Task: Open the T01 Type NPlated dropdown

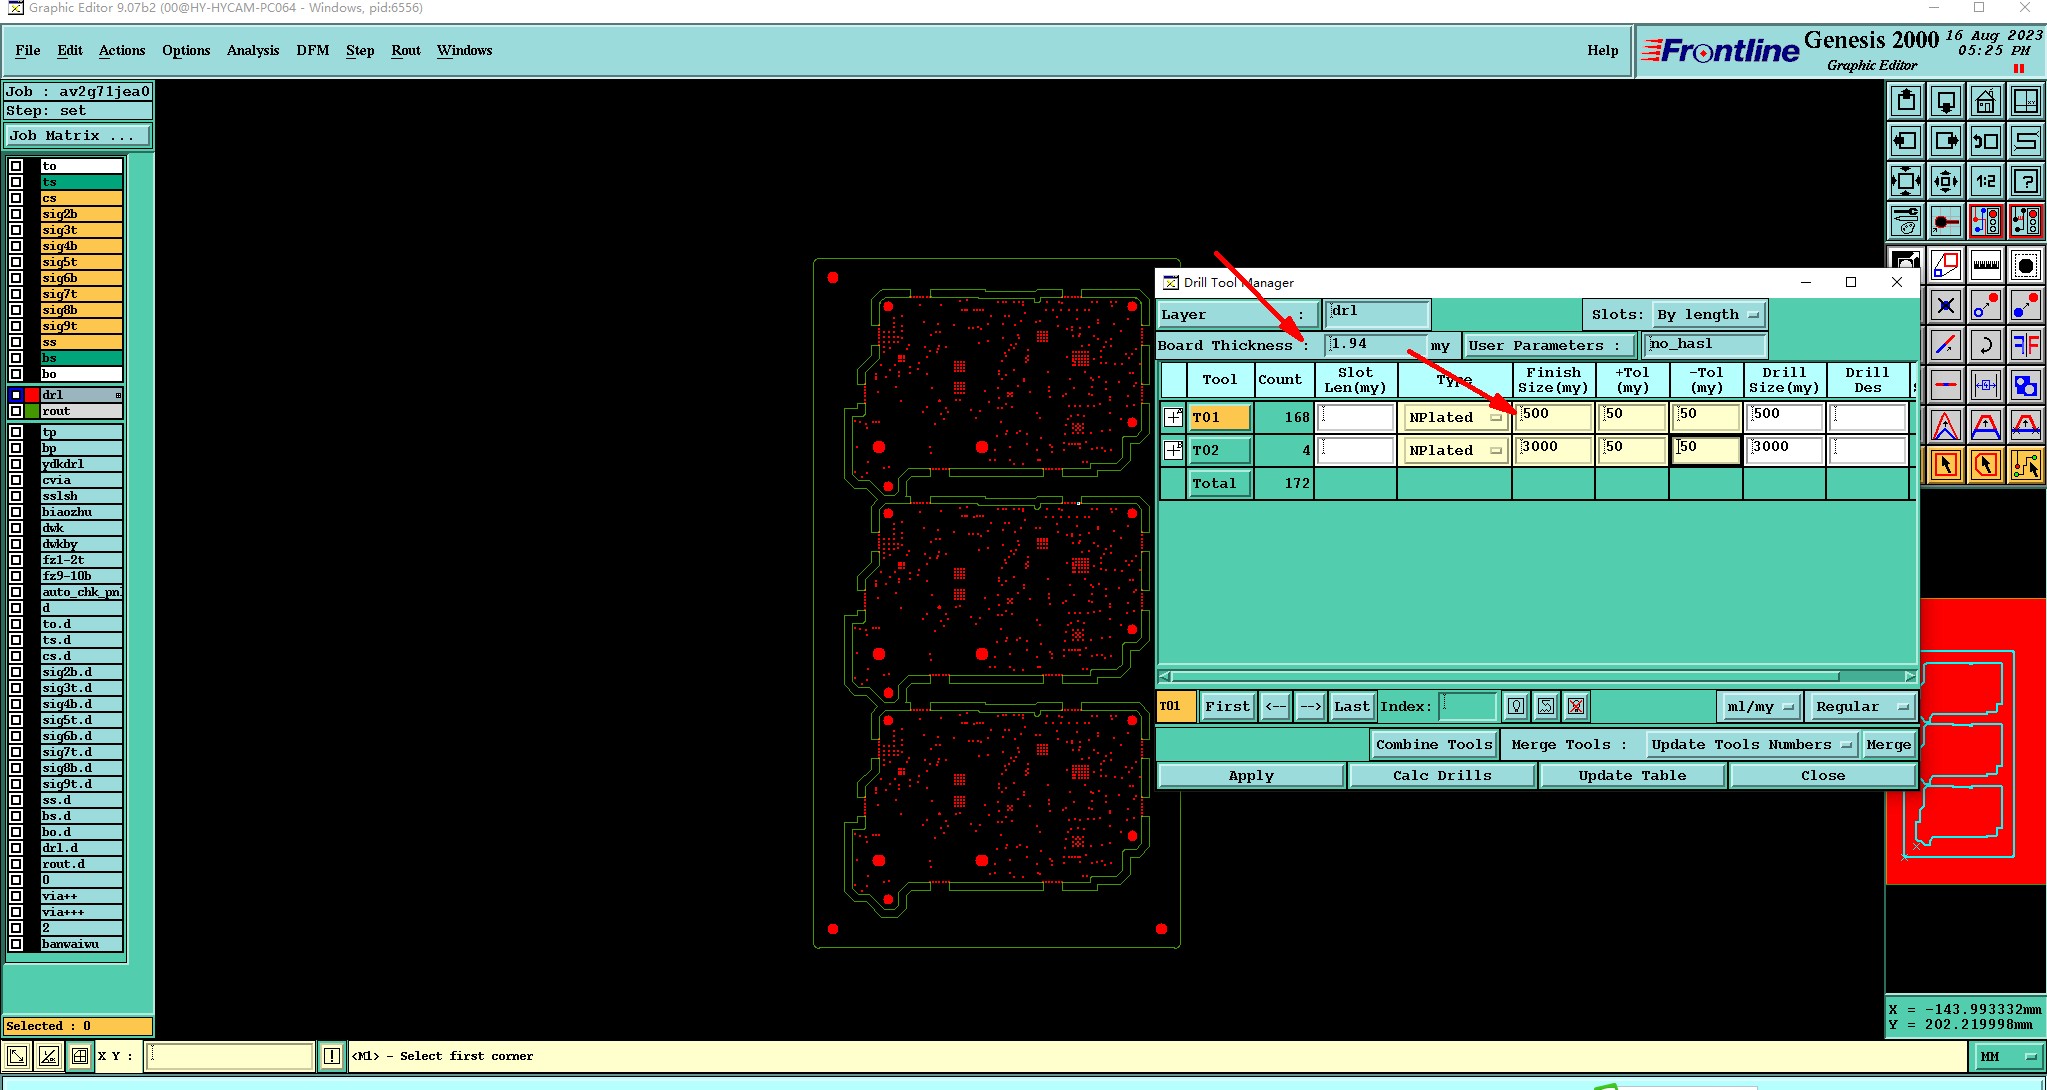Action: click(x=1455, y=418)
